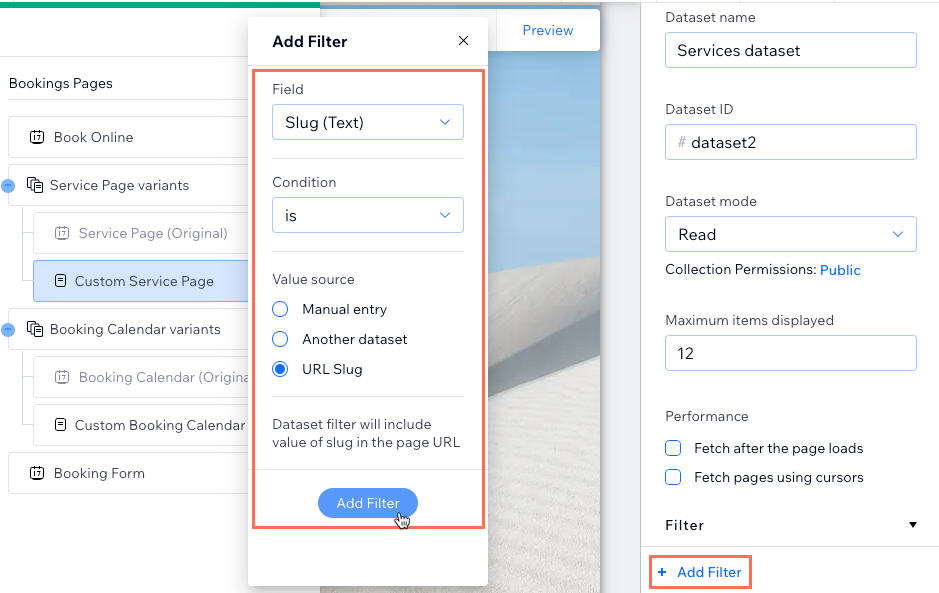Open the Field dropdown showing Slug (Text)

tap(368, 122)
